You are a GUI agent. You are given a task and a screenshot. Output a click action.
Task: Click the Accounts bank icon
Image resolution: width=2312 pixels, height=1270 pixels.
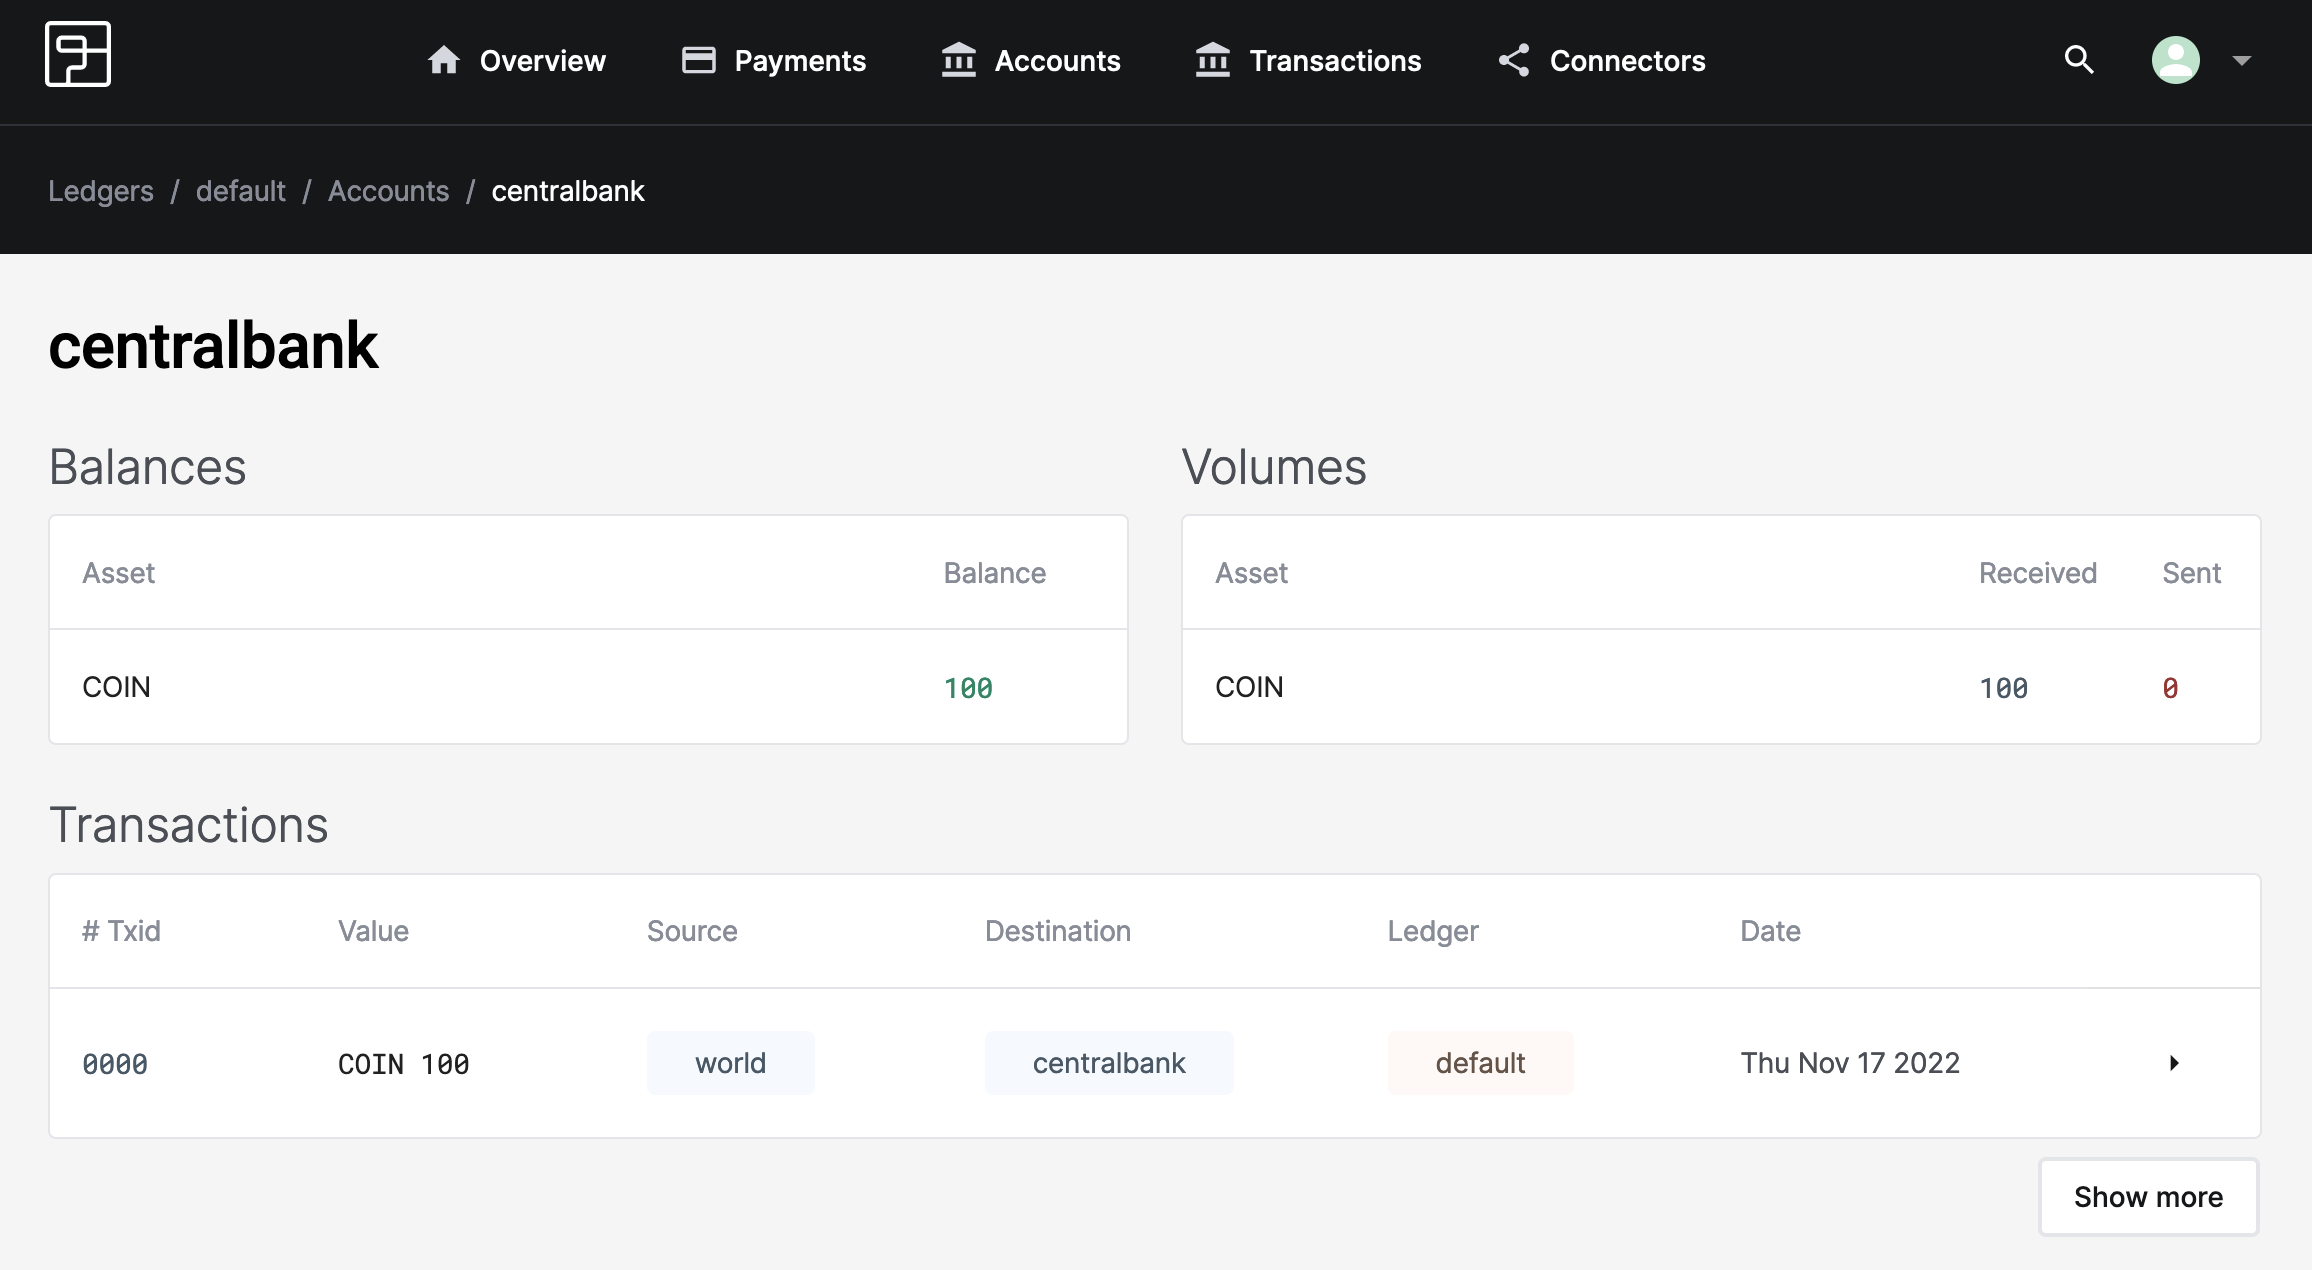pos(958,61)
